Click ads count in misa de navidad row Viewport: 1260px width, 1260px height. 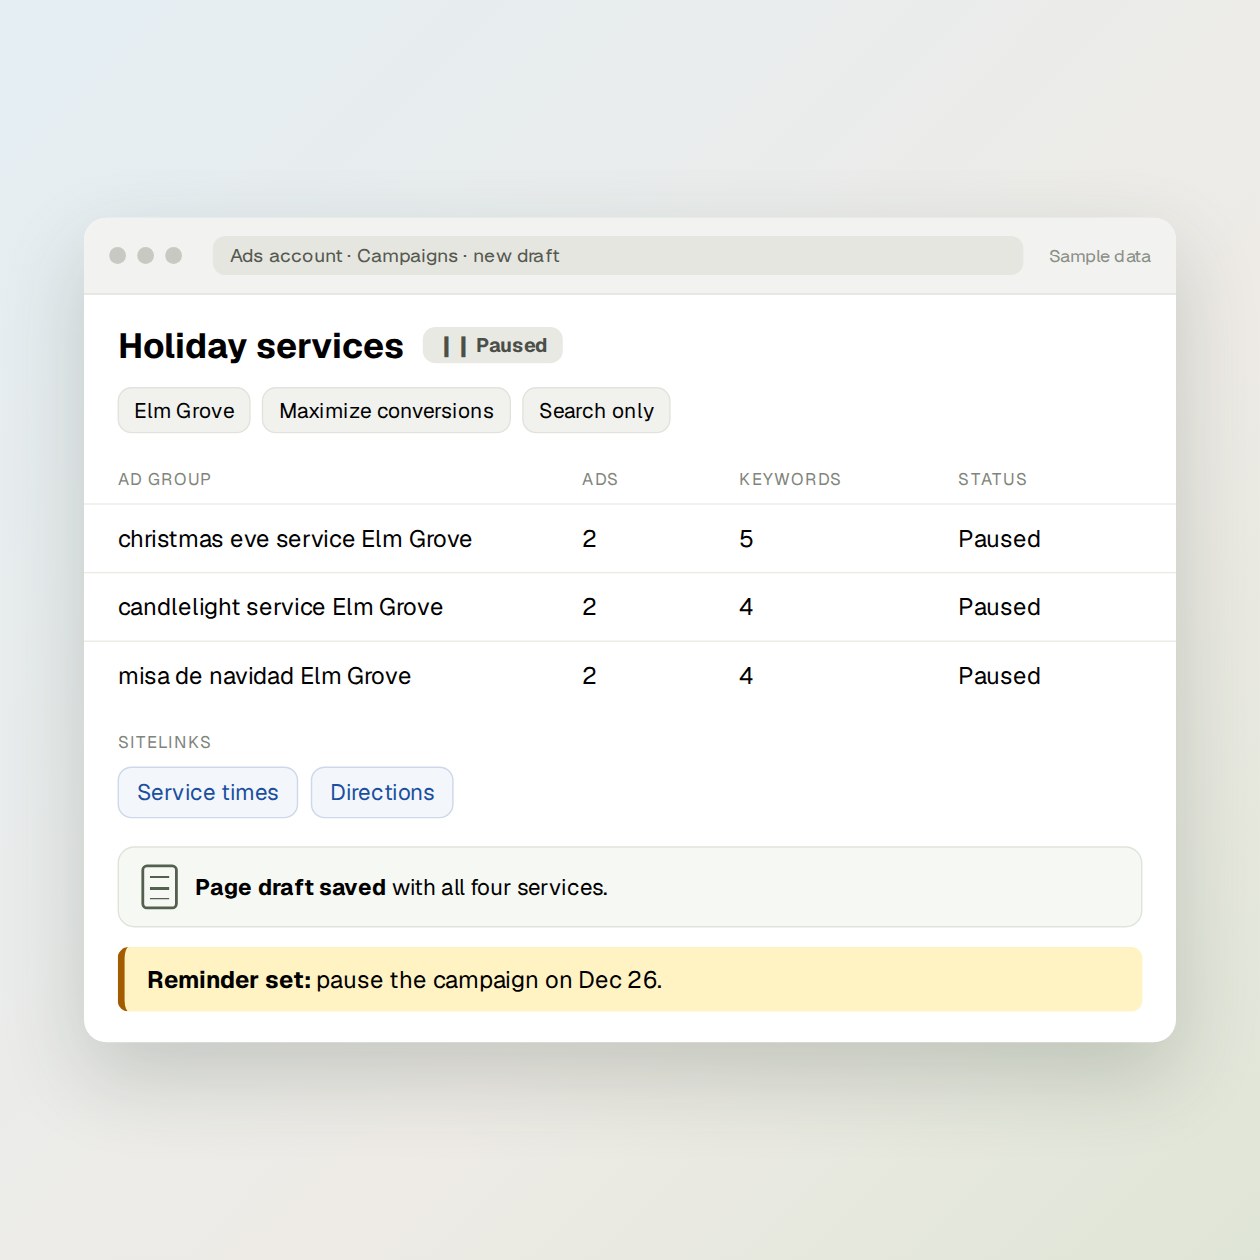click(589, 676)
